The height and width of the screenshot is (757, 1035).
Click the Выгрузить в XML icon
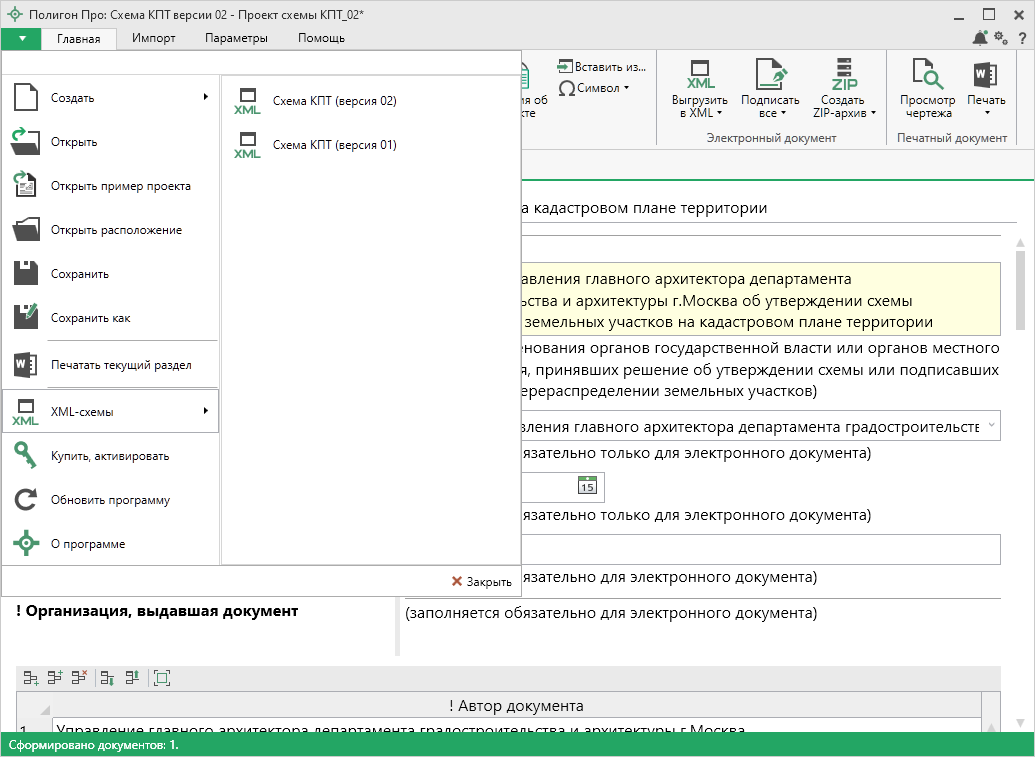coord(700,76)
